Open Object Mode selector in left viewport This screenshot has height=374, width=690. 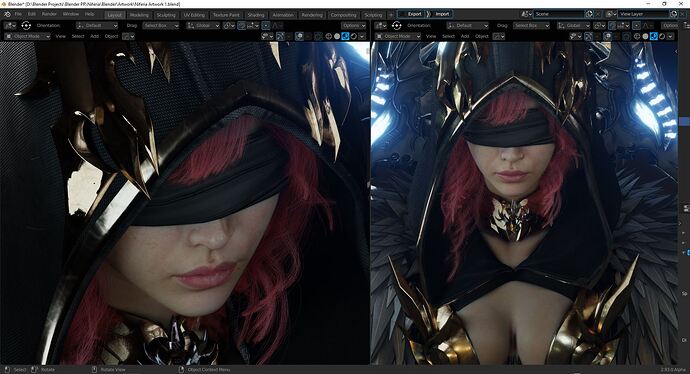(27, 37)
